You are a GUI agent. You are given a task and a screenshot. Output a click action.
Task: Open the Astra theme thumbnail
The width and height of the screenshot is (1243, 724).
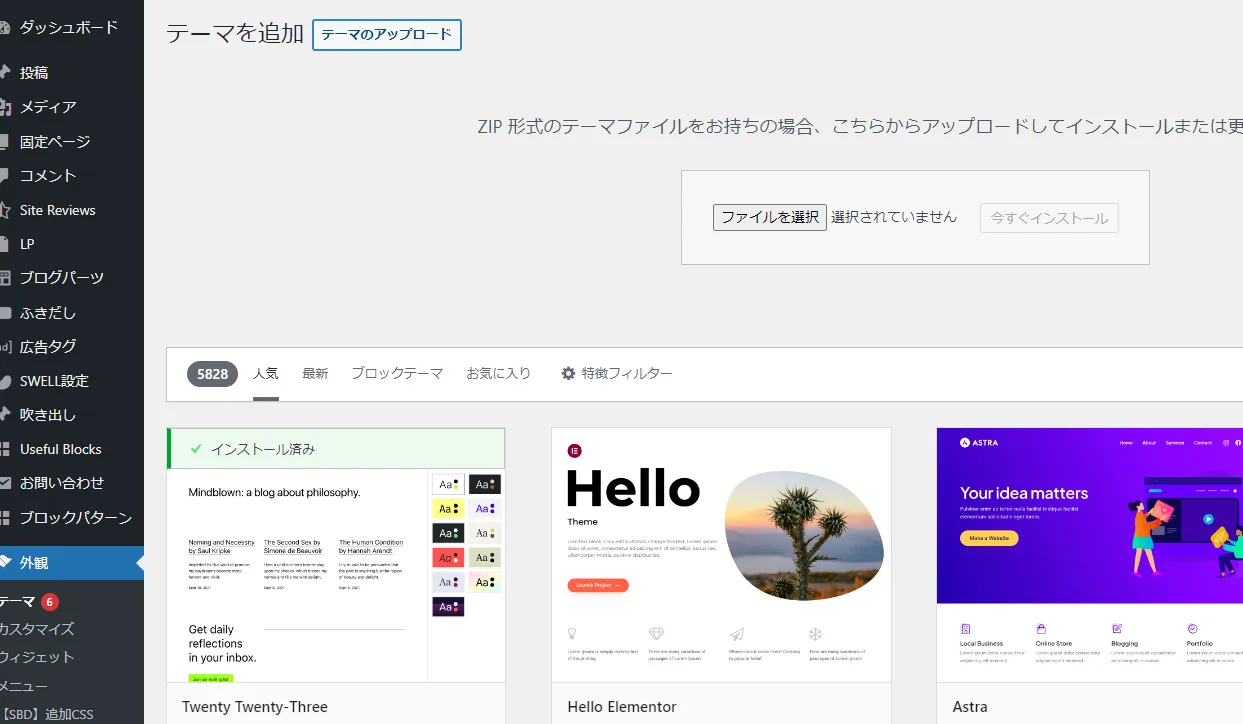point(1090,555)
